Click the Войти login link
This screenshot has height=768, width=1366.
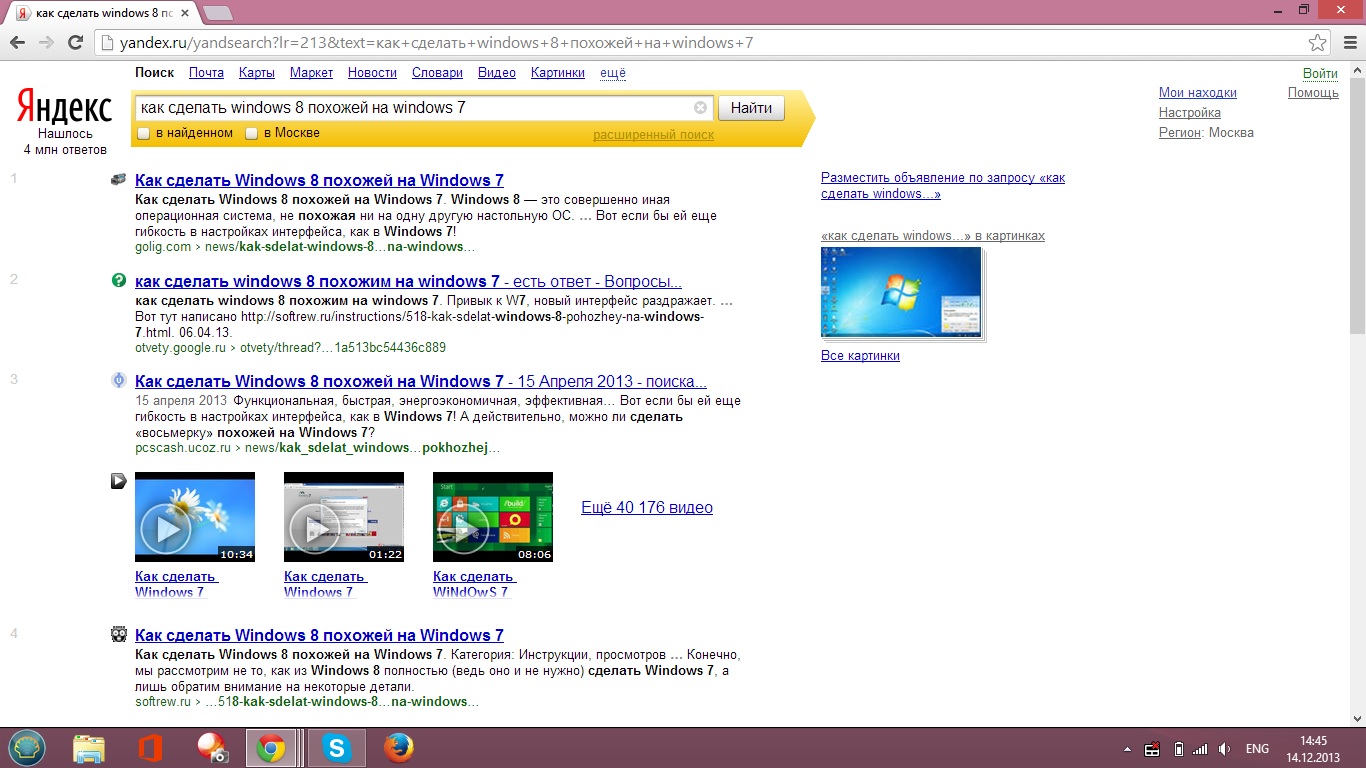point(1320,74)
